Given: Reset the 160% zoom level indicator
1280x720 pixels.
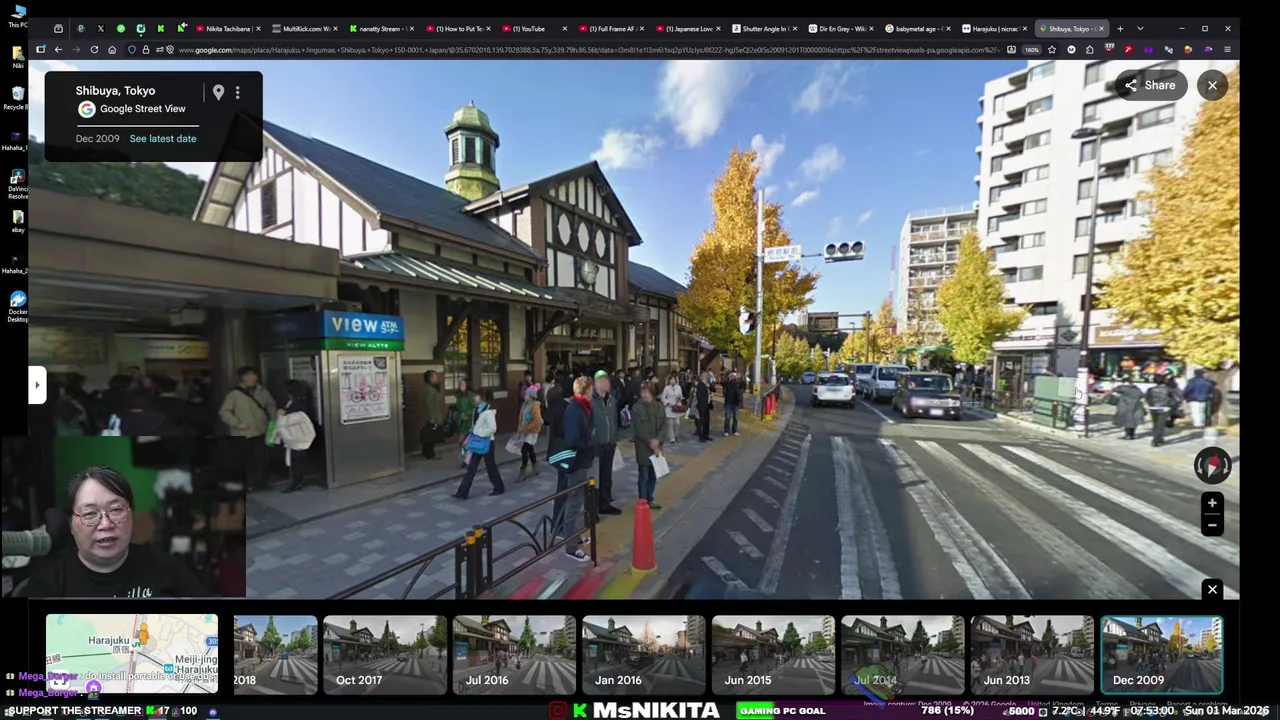Looking at the screenshot, I should pyautogui.click(x=1031, y=49).
